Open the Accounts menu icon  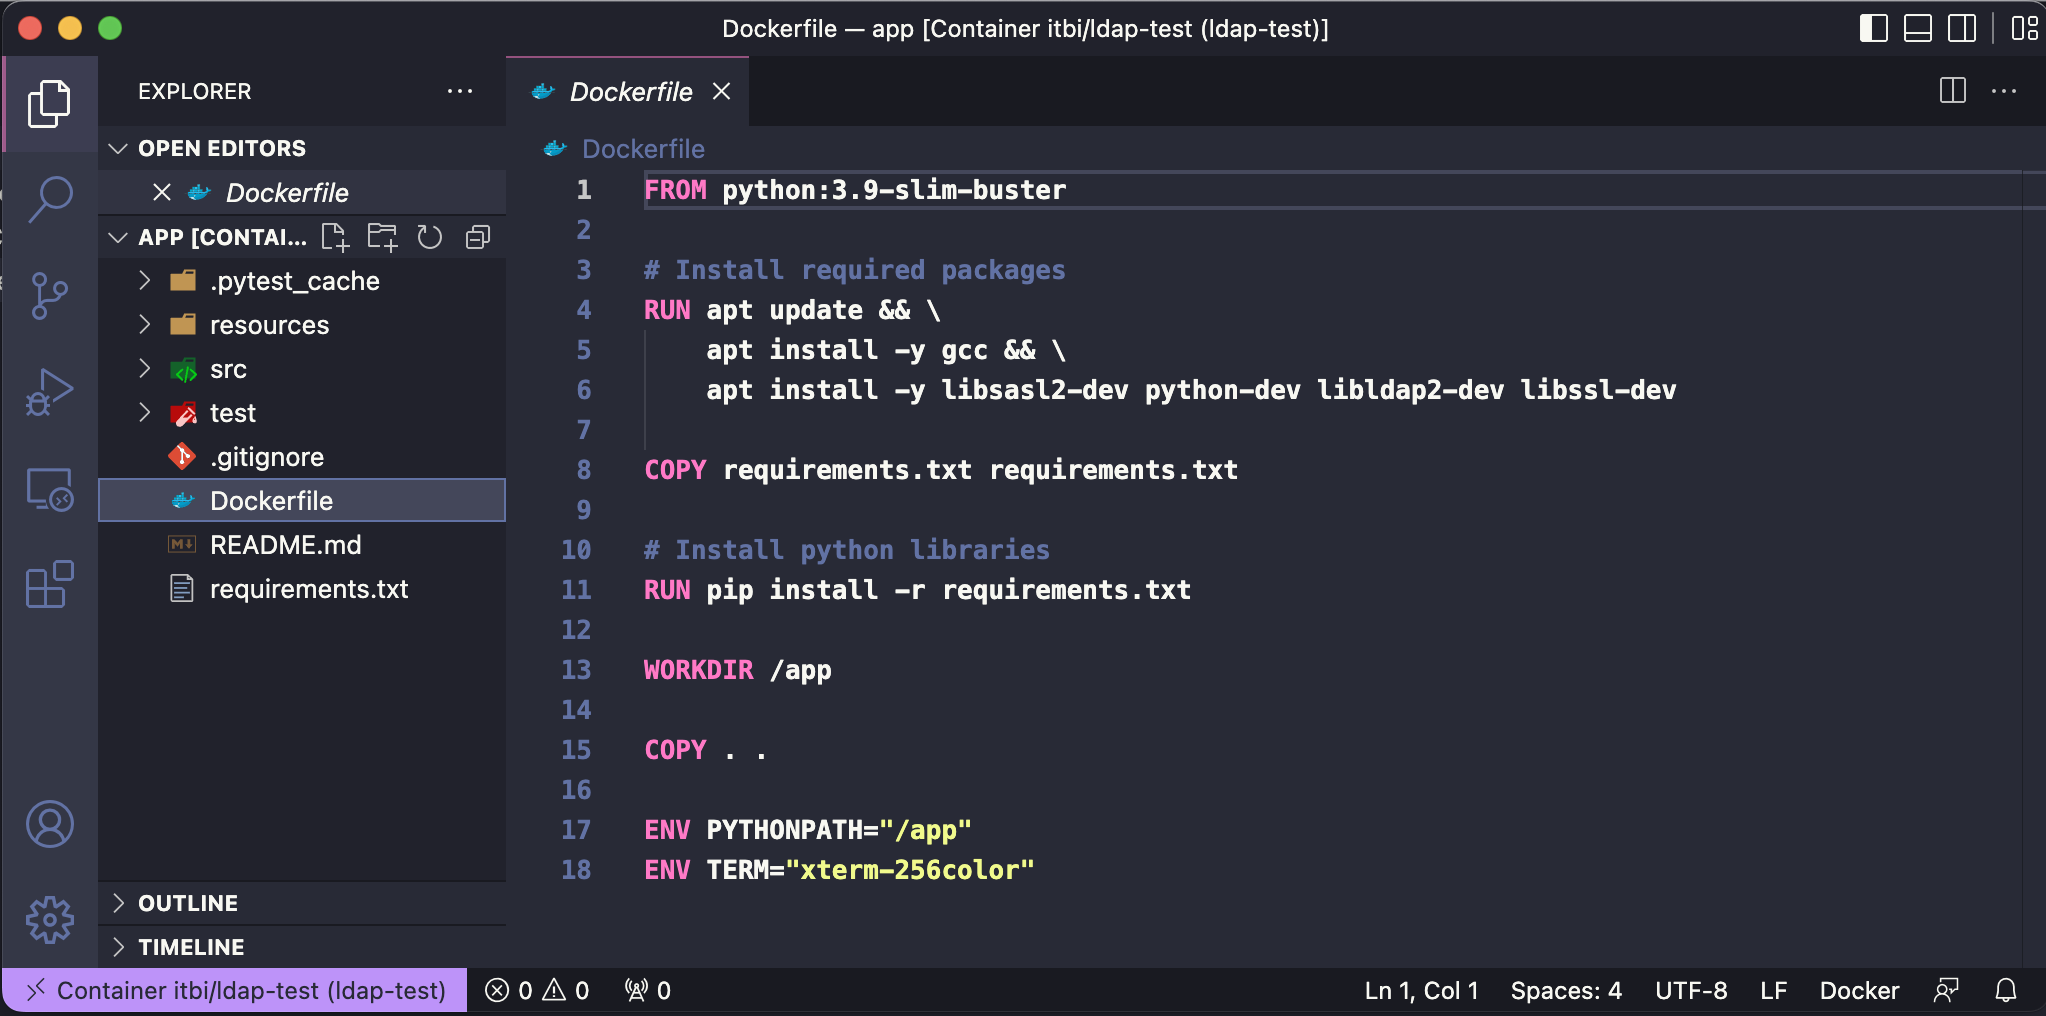point(49,824)
